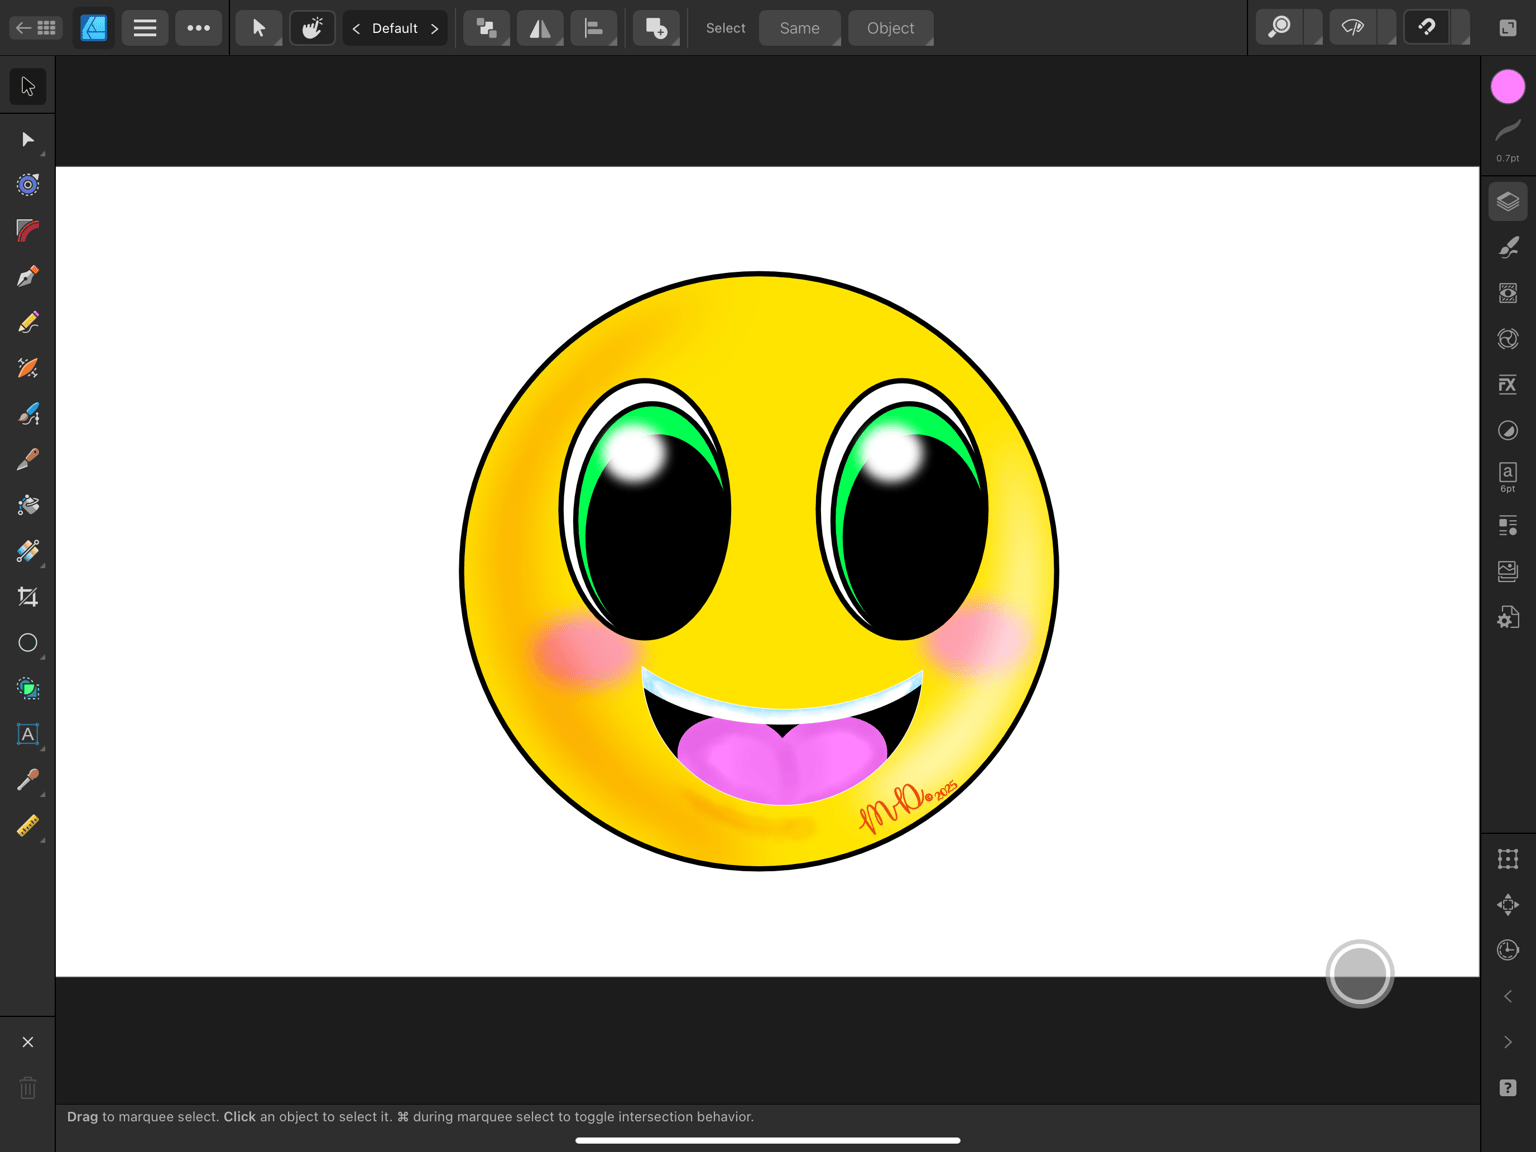Open the Adjustments studio panel
The height and width of the screenshot is (1152, 1536).
click(1508, 431)
